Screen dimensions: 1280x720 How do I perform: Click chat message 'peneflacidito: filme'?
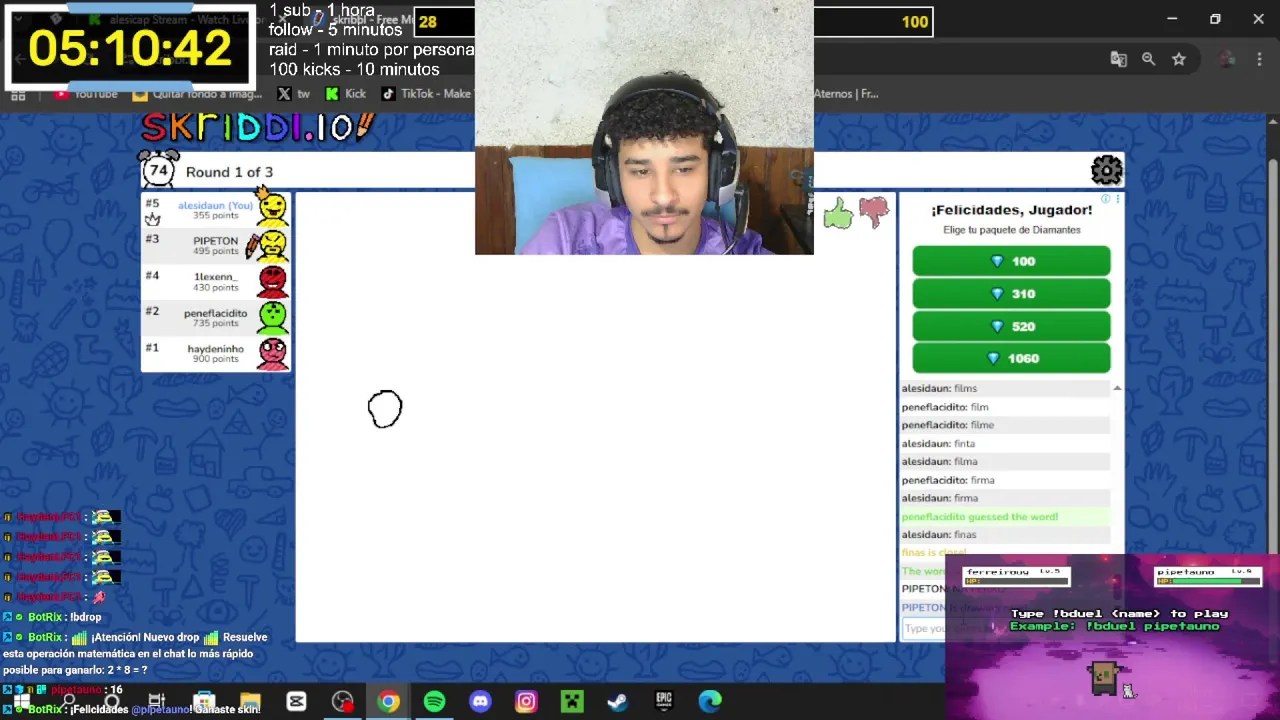click(x=948, y=425)
